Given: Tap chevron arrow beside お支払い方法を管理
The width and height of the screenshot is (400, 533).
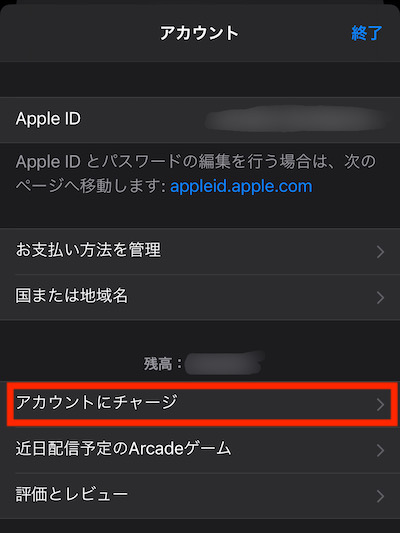Looking at the screenshot, I should (381, 252).
